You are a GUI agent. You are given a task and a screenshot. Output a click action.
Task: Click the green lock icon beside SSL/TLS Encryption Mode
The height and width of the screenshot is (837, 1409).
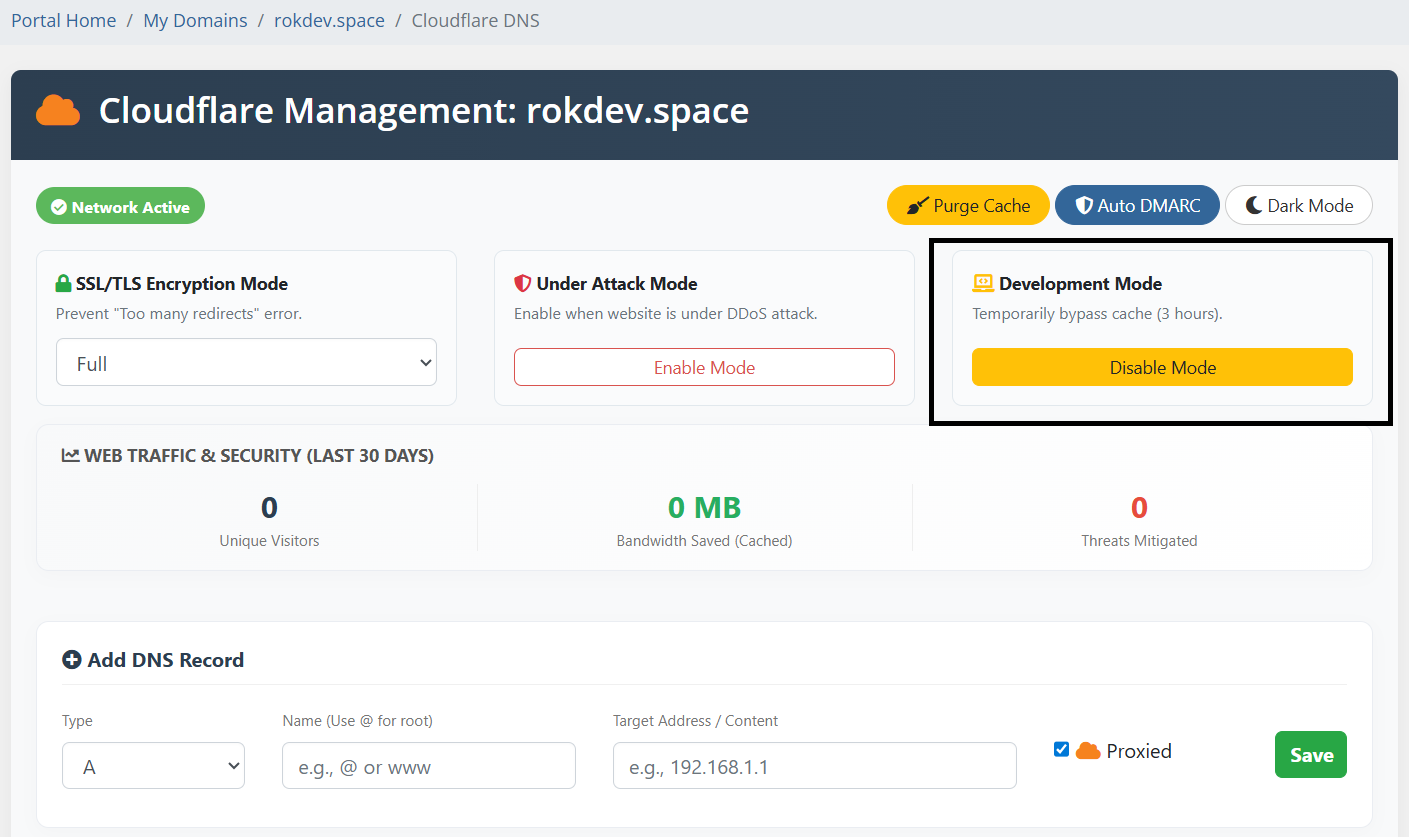pyautogui.click(x=64, y=283)
